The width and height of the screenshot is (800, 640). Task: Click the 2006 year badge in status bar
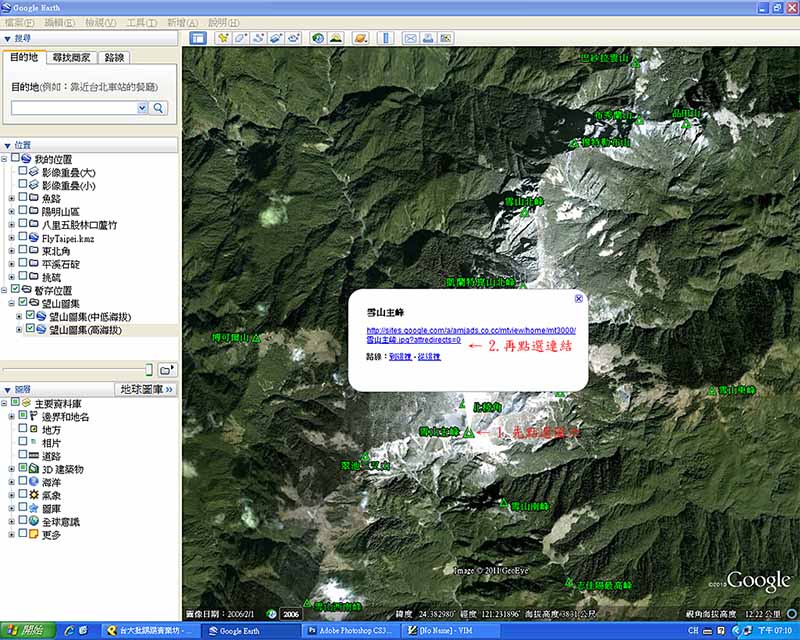pyautogui.click(x=291, y=614)
